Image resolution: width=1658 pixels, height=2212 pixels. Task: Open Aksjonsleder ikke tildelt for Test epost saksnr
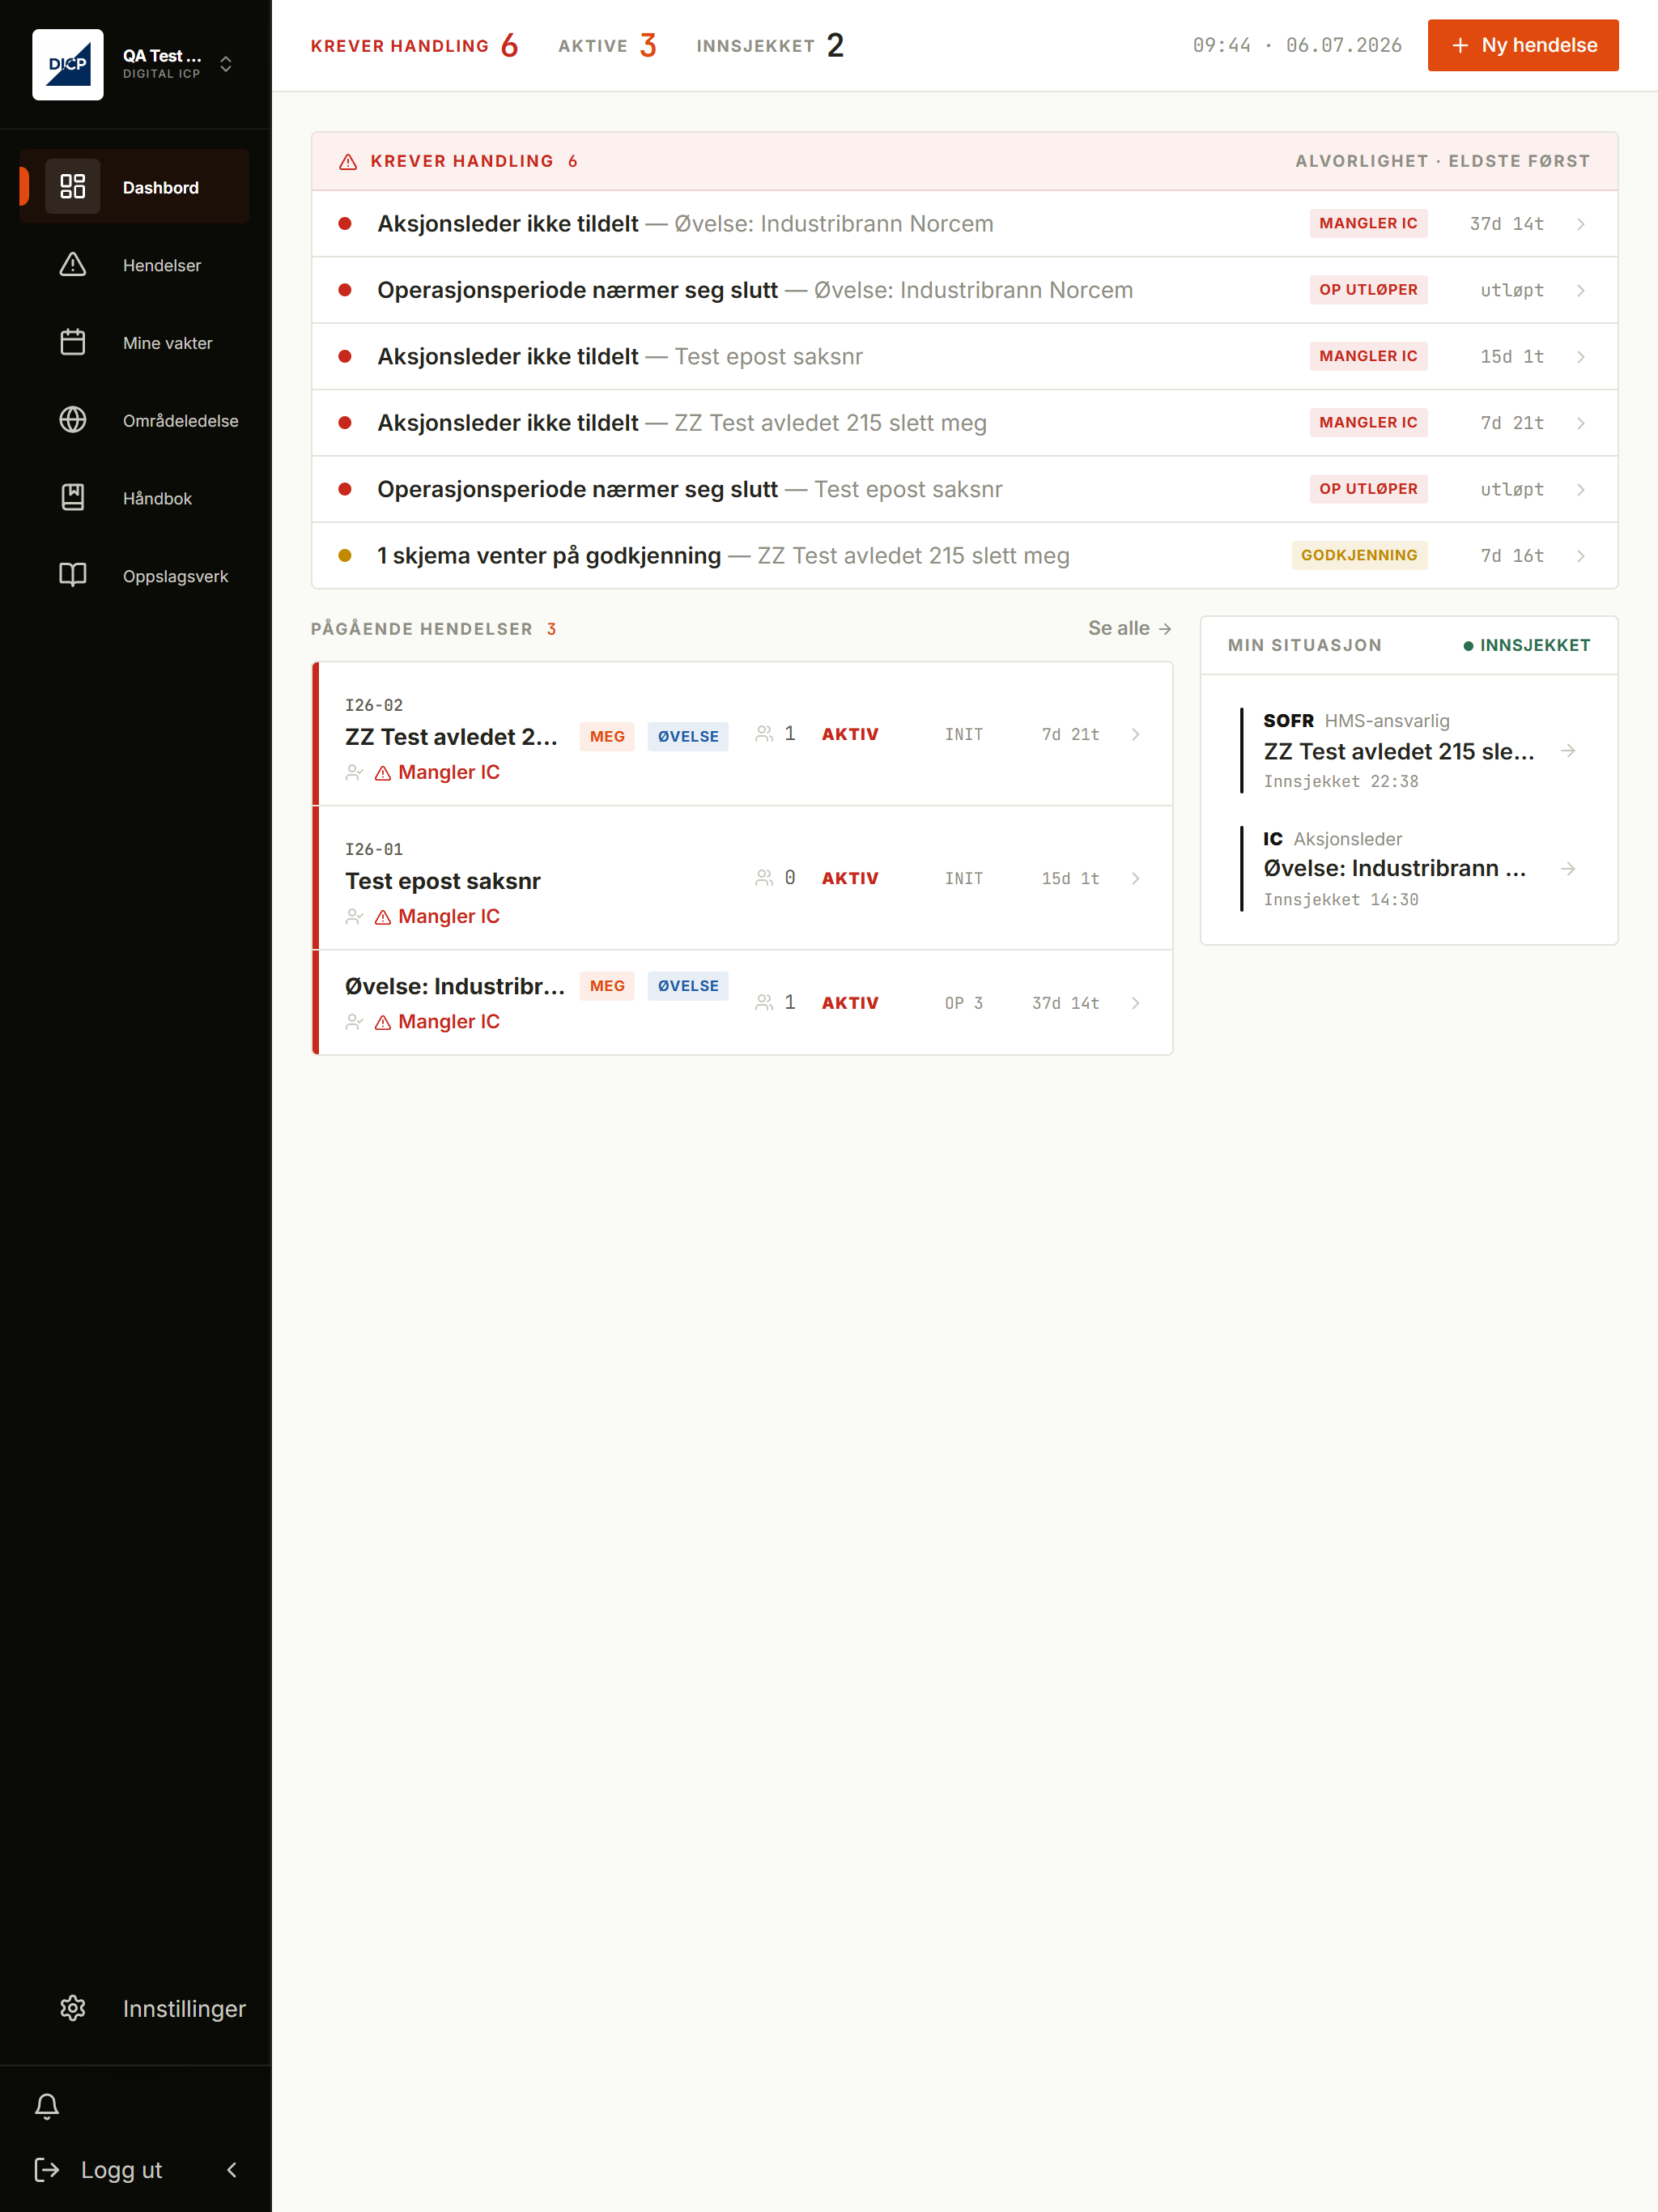[x=965, y=356]
